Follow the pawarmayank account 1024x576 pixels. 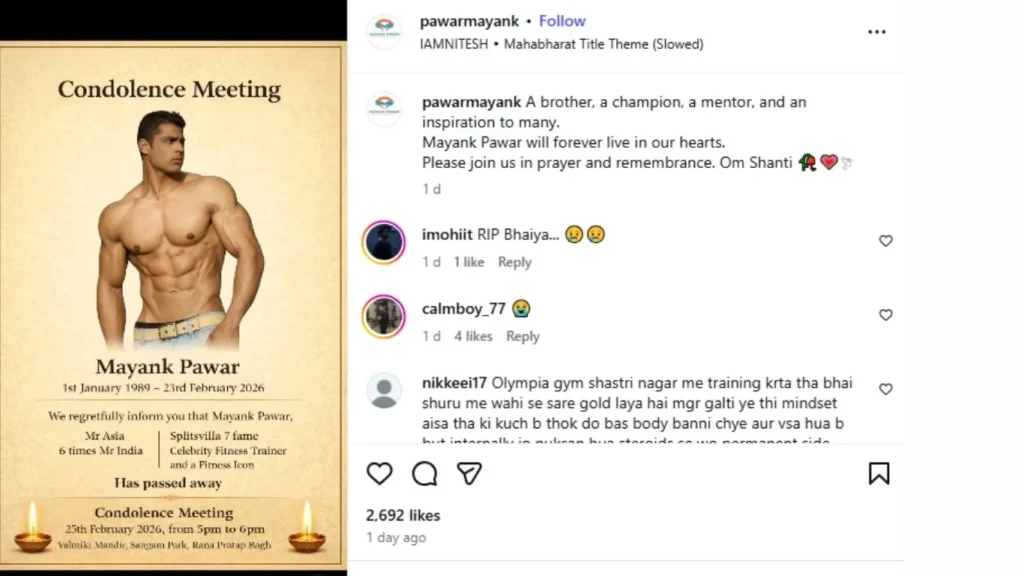[x=562, y=21]
